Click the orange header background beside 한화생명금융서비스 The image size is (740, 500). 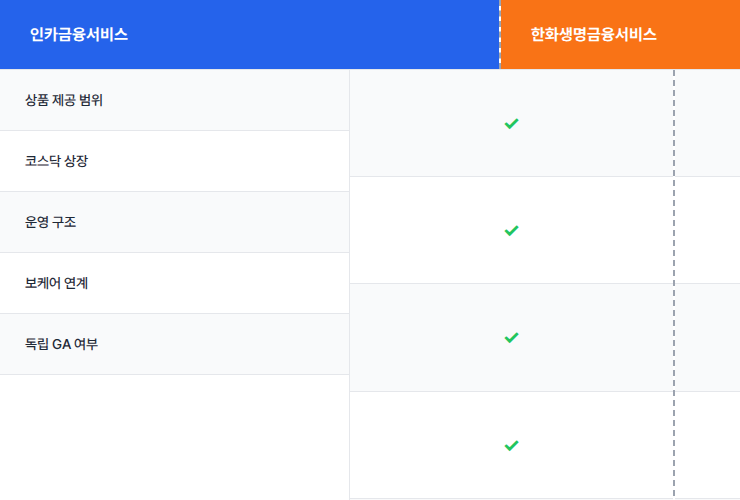(700, 35)
